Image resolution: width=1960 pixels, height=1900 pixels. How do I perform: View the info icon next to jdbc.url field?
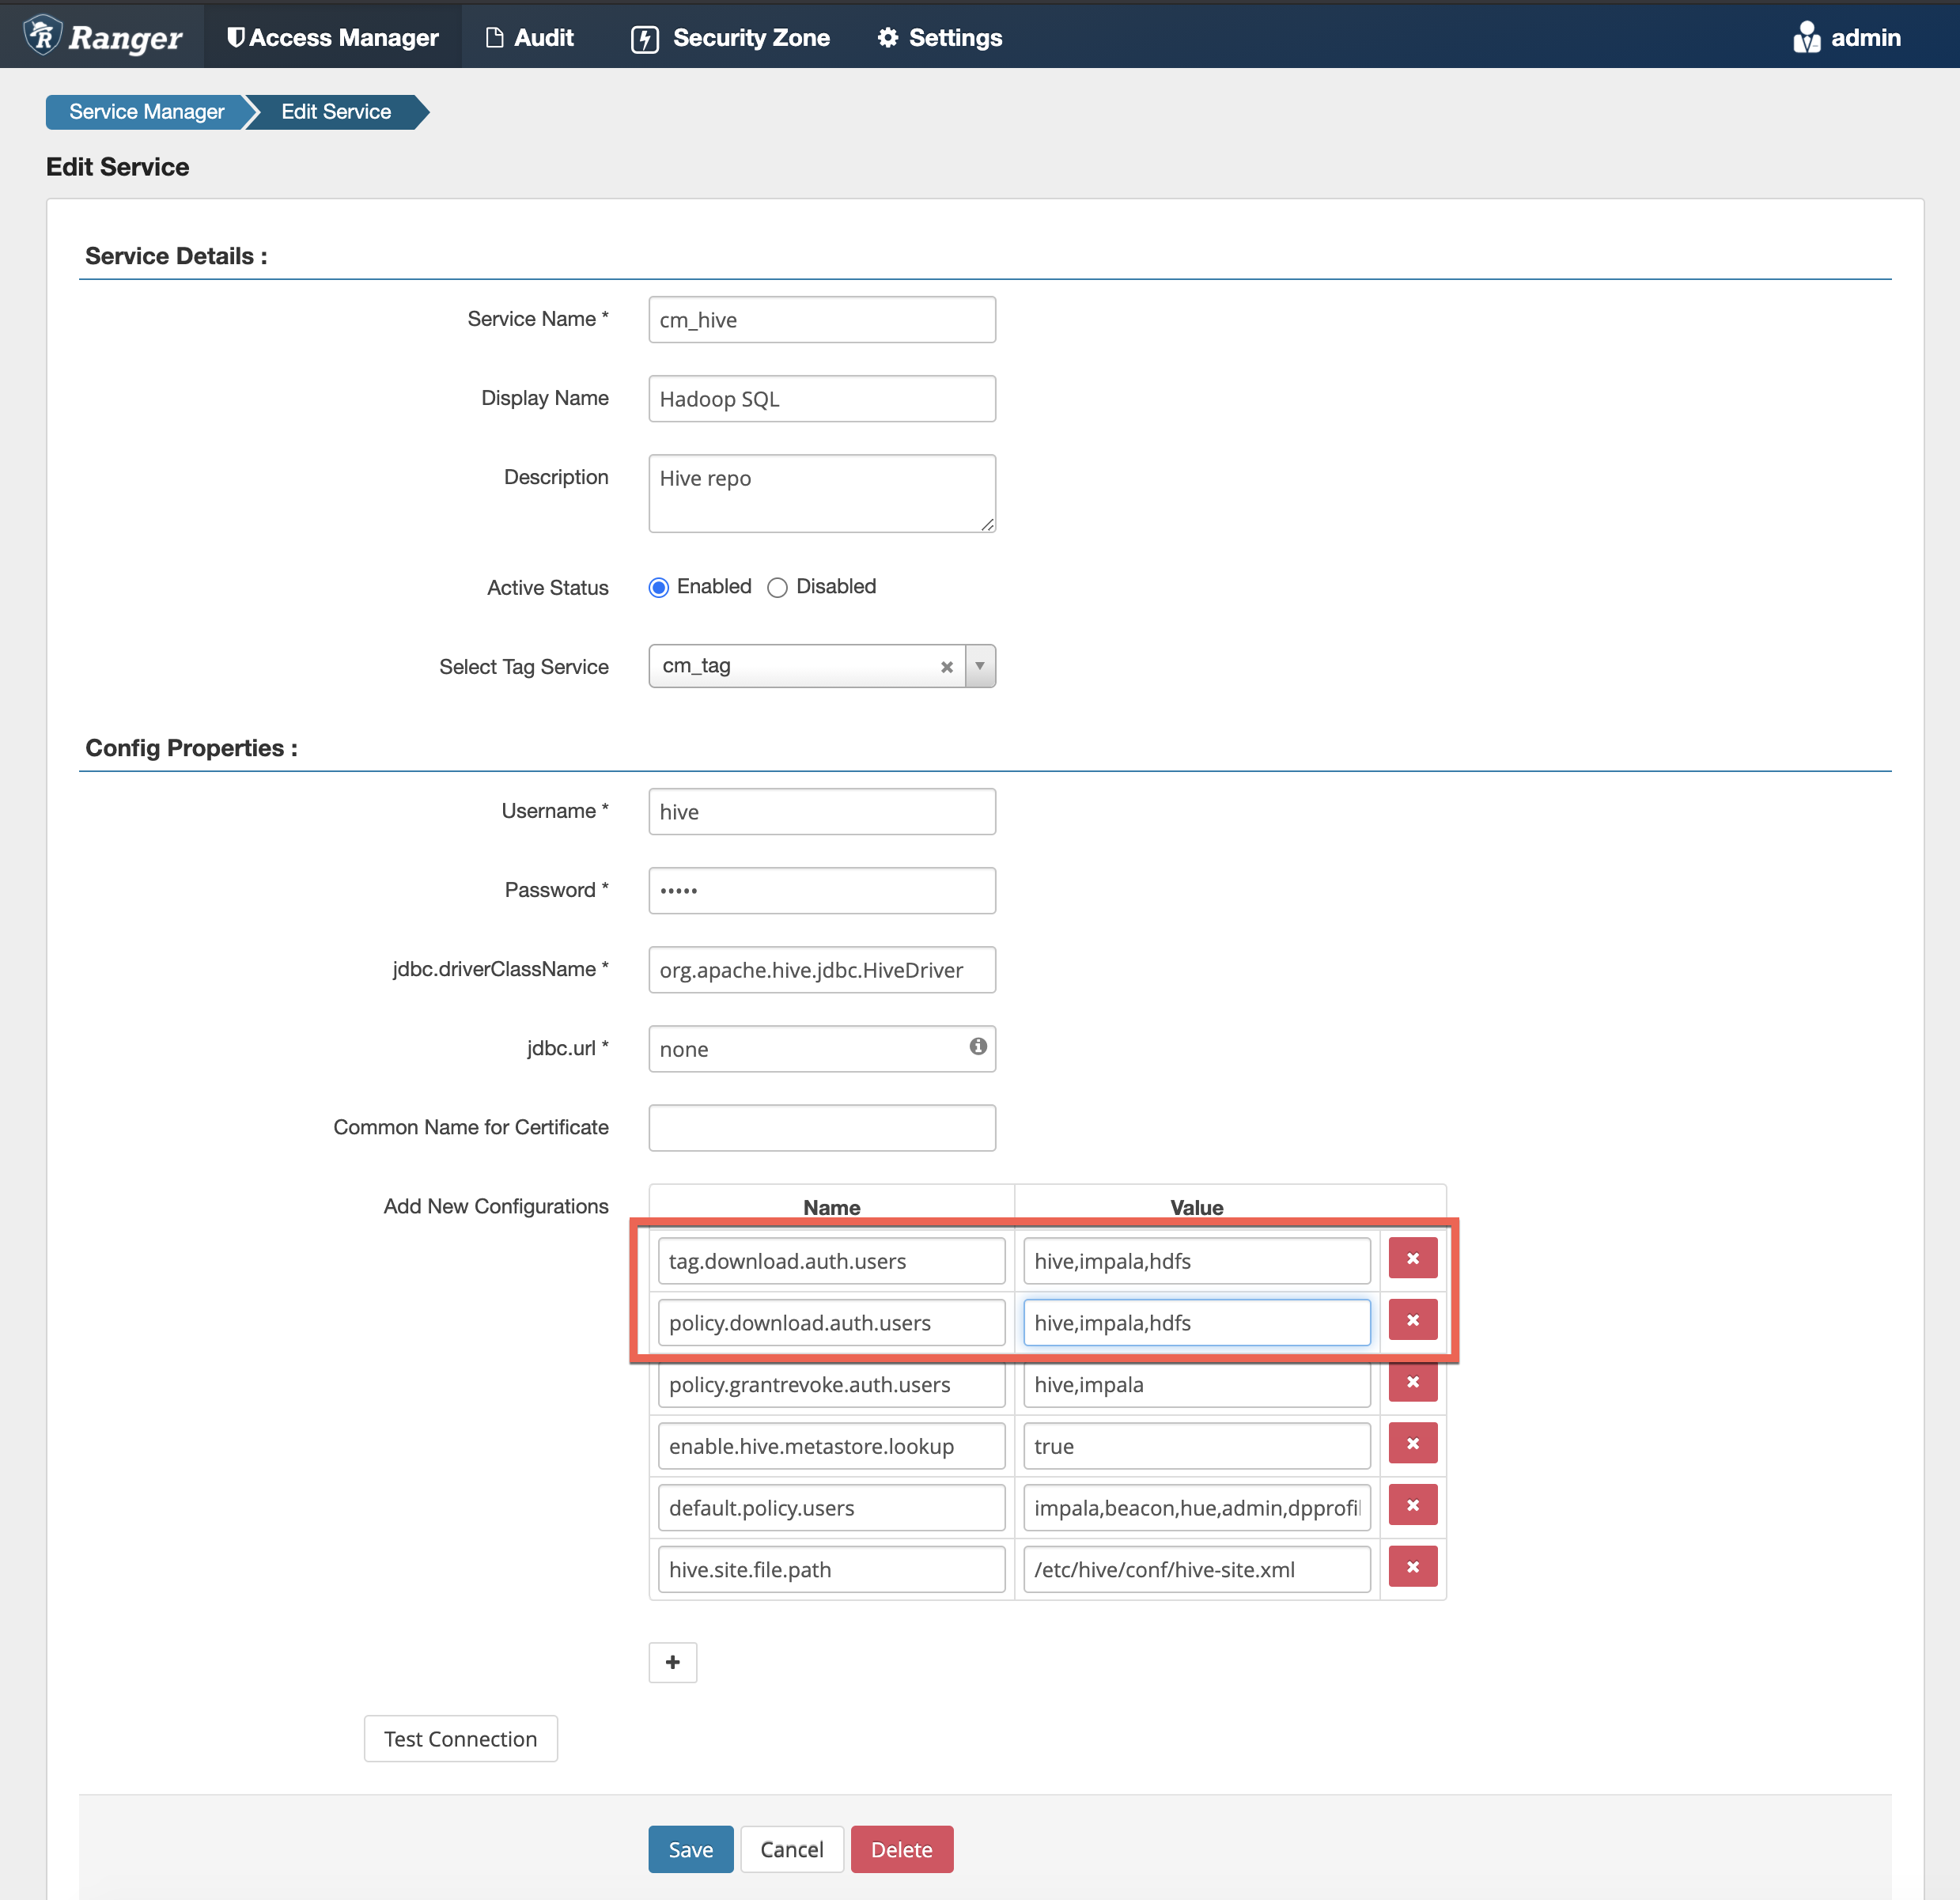(977, 1048)
